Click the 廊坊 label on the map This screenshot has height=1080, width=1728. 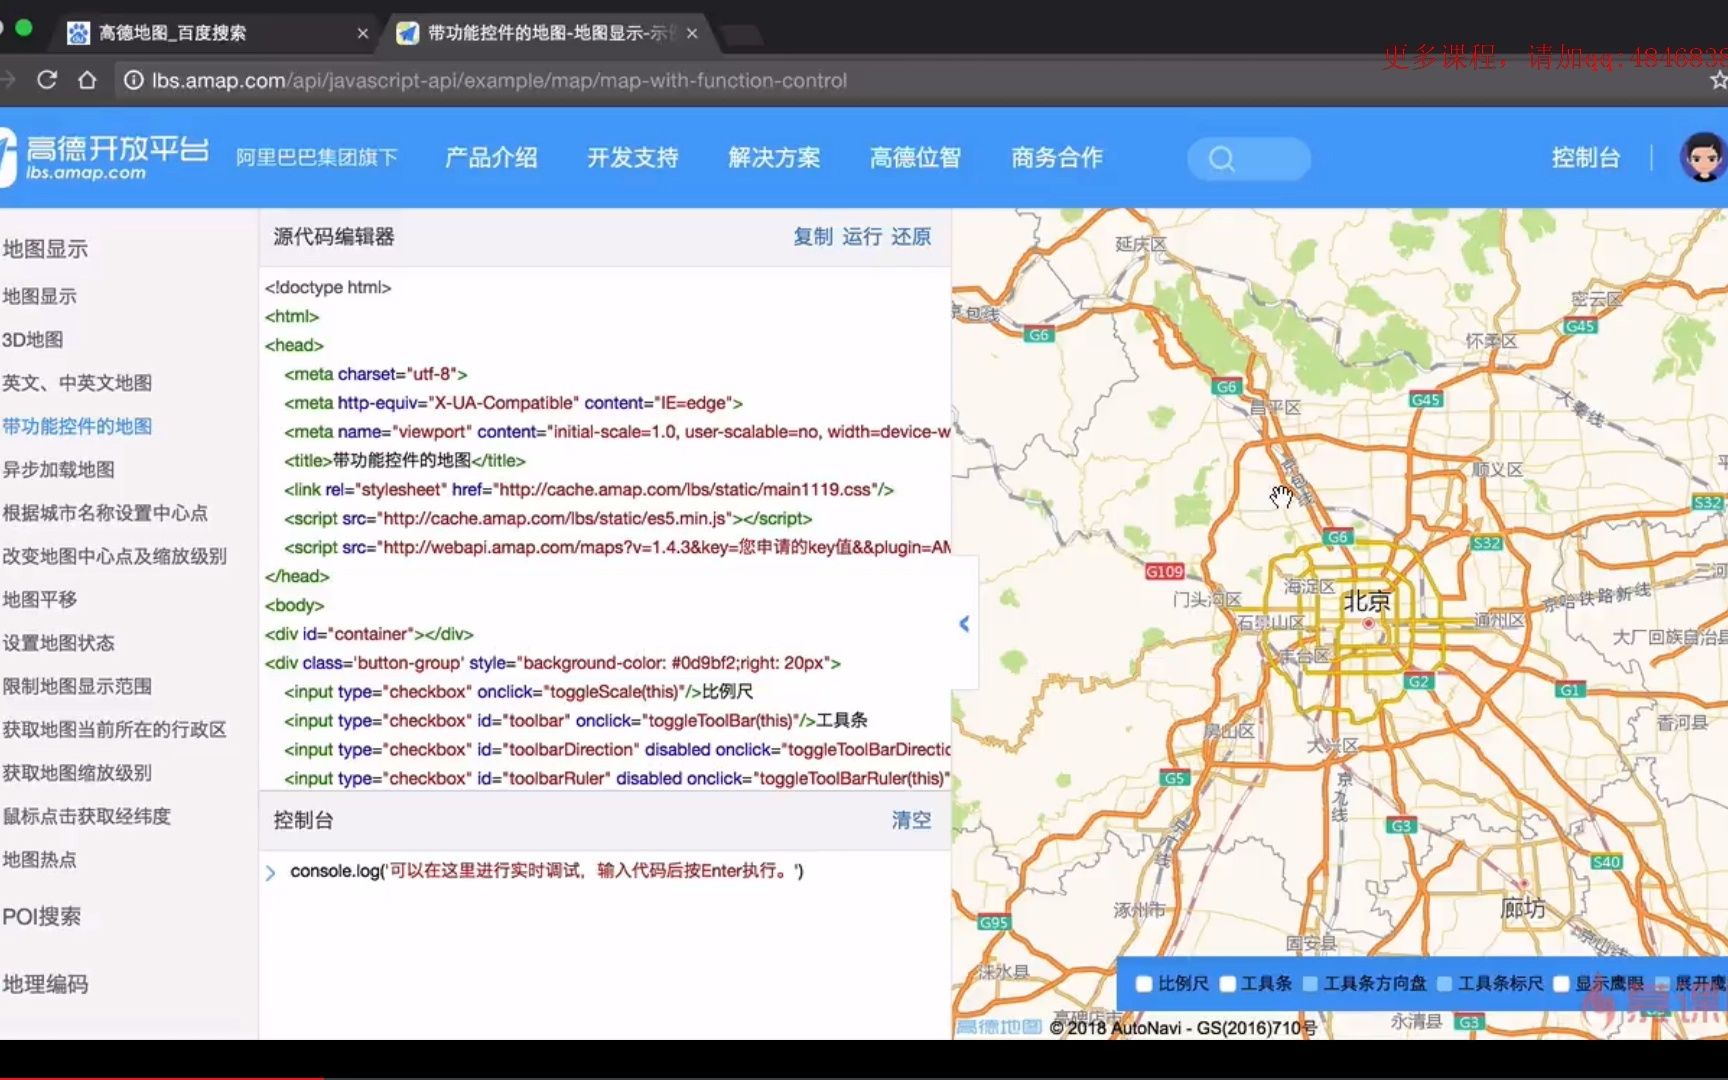coord(1522,908)
